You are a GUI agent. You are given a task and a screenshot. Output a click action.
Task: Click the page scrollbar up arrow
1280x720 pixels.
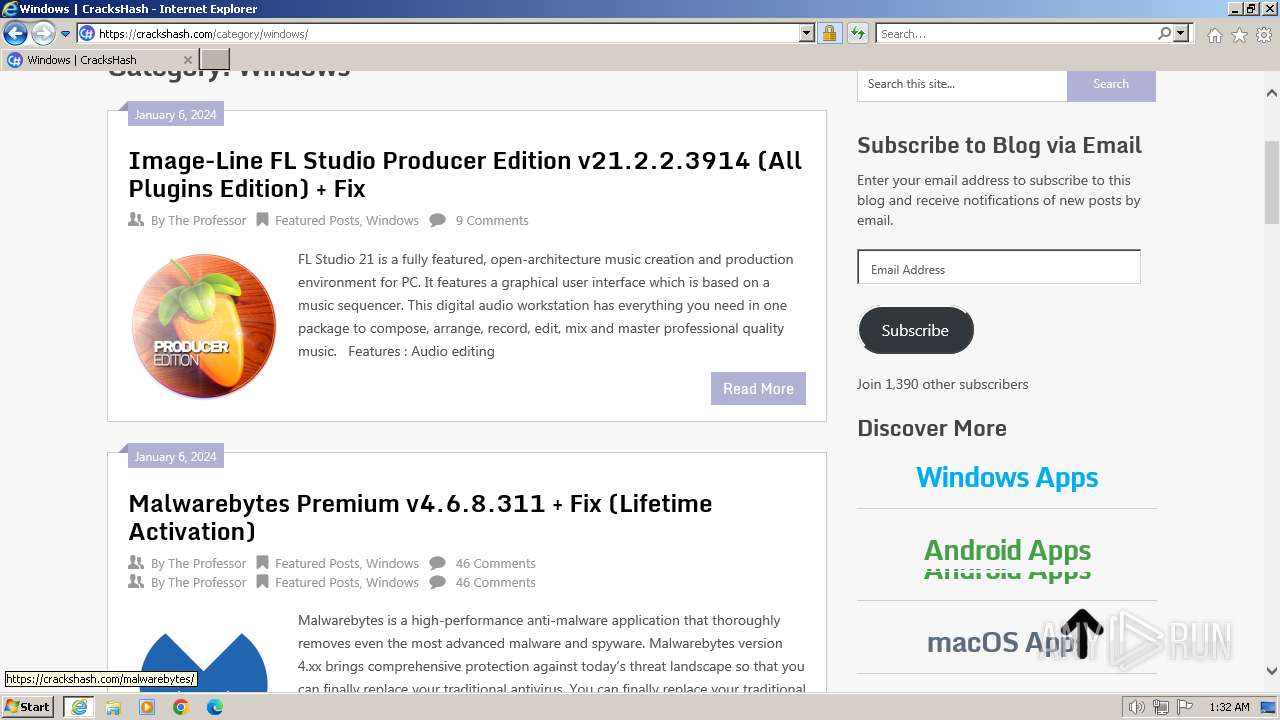click(1272, 92)
